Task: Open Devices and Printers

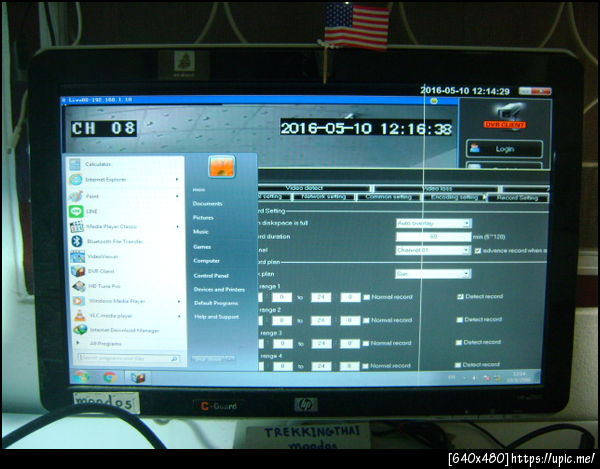Action: tap(219, 290)
